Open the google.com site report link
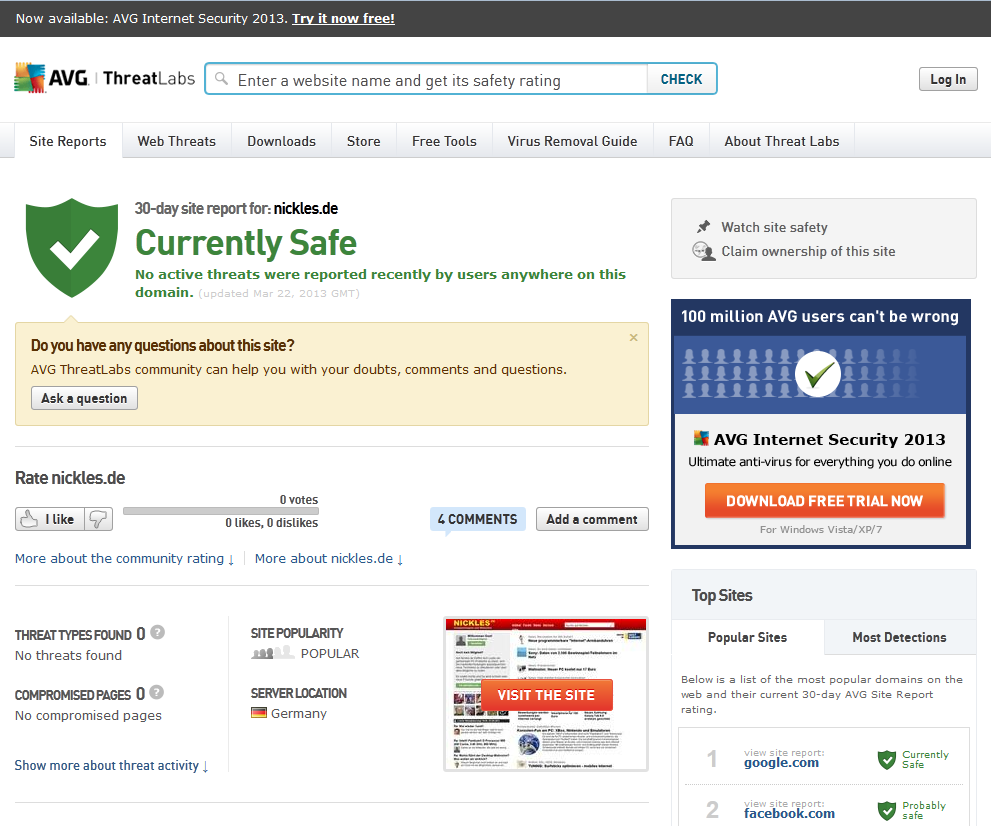Screen dimensions: 991x826 coord(781,763)
